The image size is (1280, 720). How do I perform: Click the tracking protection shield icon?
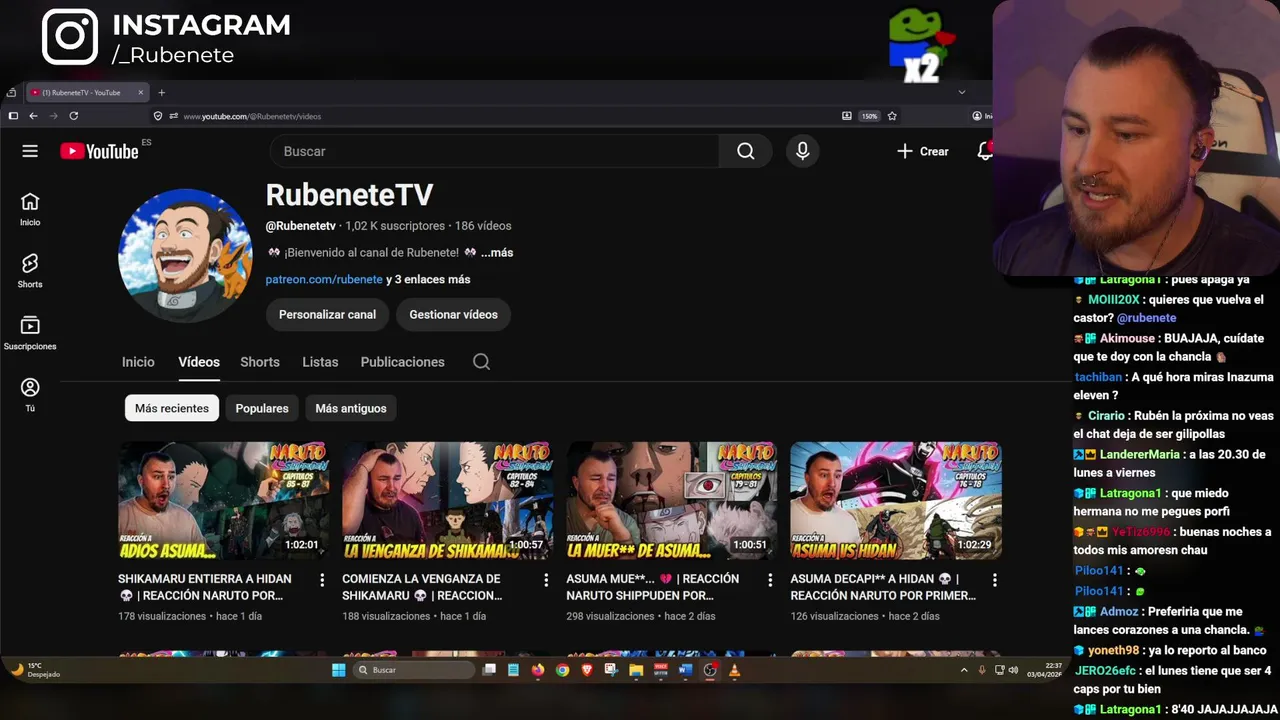pyautogui.click(x=158, y=116)
